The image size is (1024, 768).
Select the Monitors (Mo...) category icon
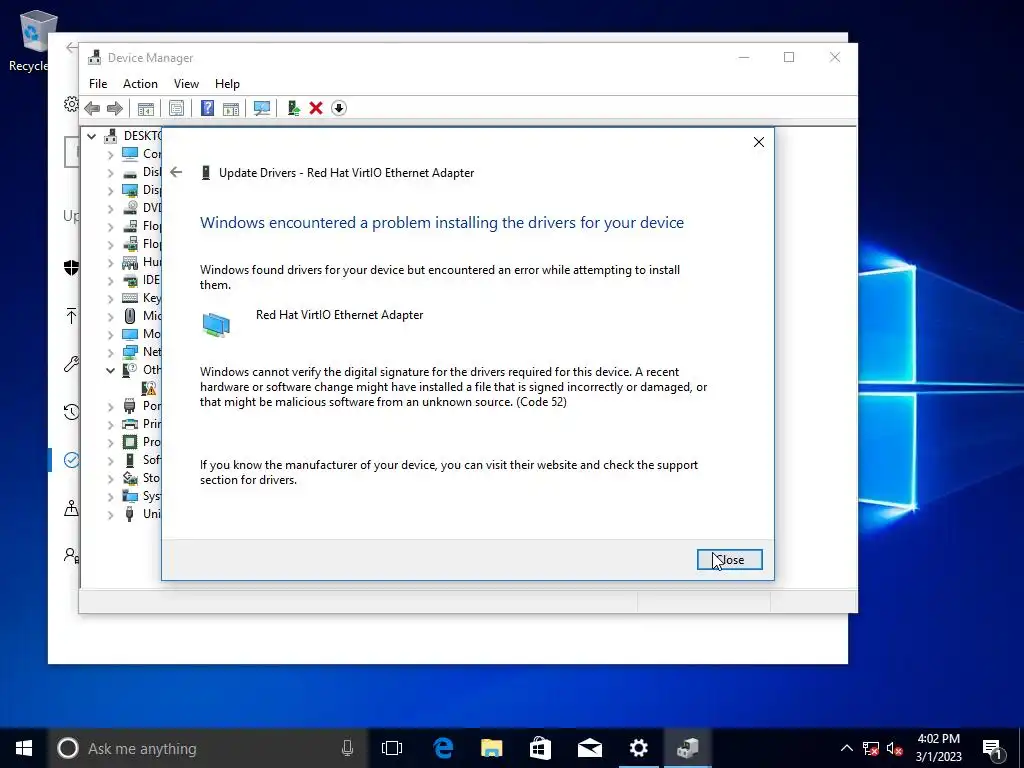(130, 334)
